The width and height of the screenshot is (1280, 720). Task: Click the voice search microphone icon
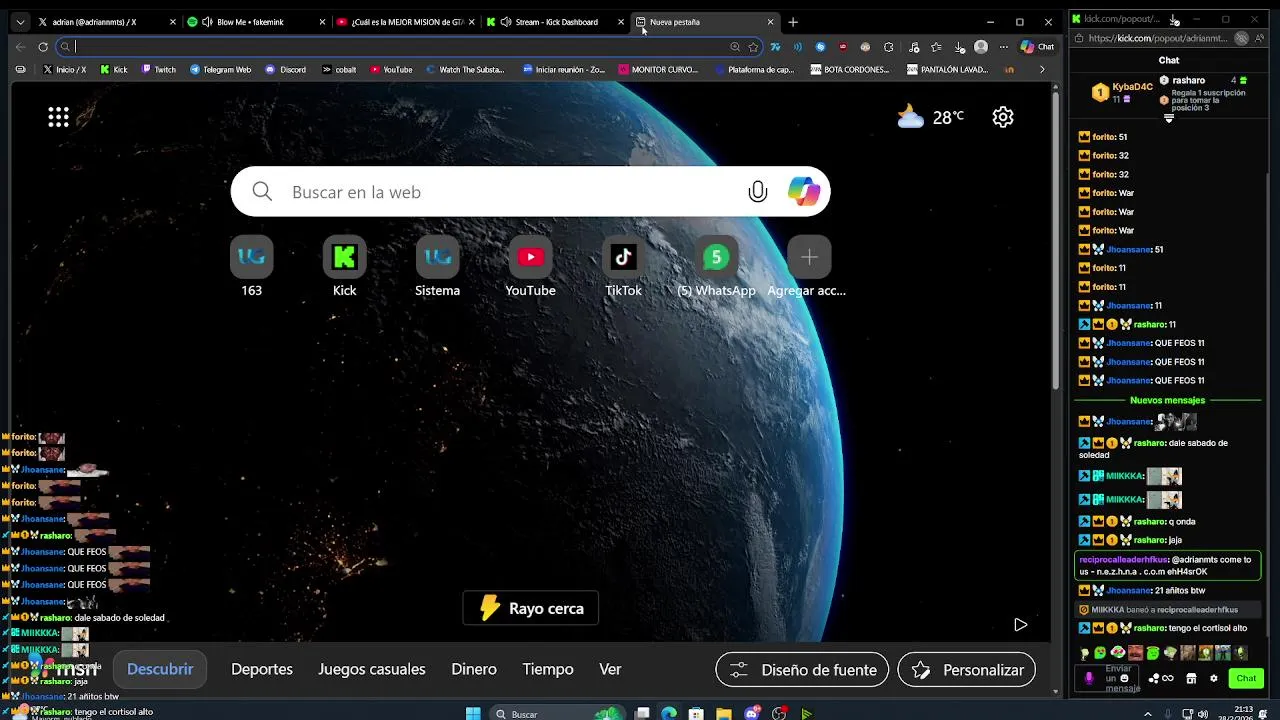(x=758, y=192)
